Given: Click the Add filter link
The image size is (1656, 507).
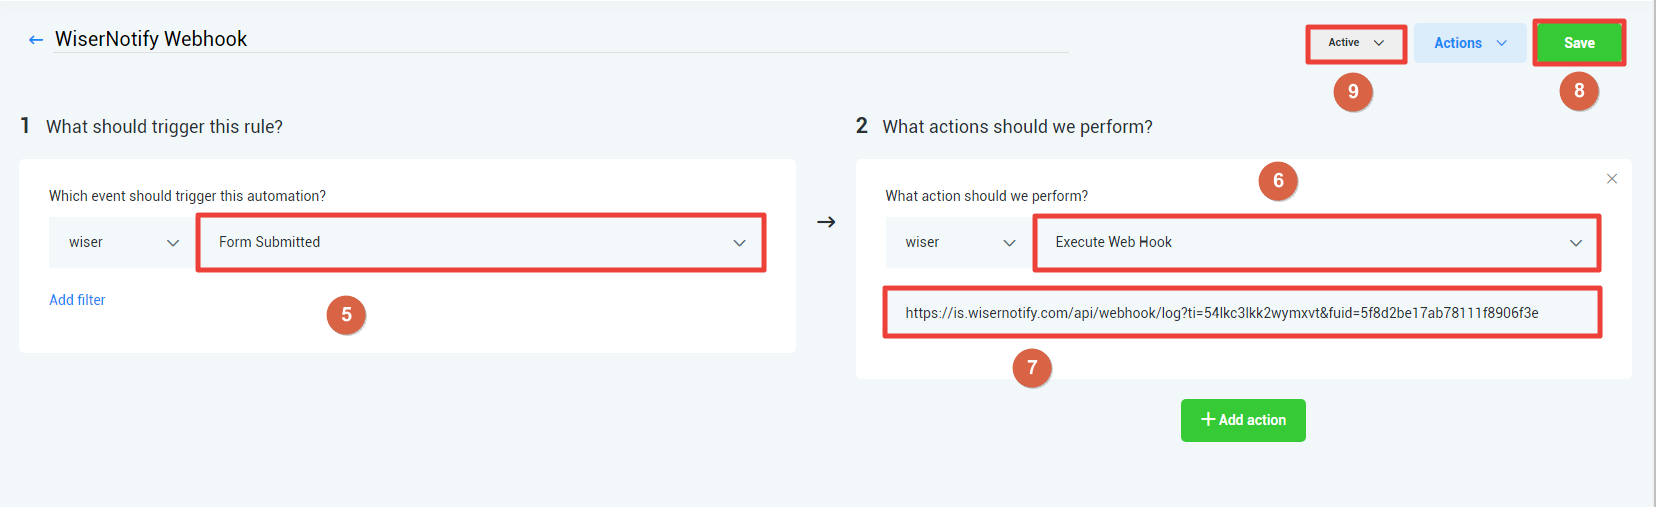Looking at the screenshot, I should (x=77, y=300).
